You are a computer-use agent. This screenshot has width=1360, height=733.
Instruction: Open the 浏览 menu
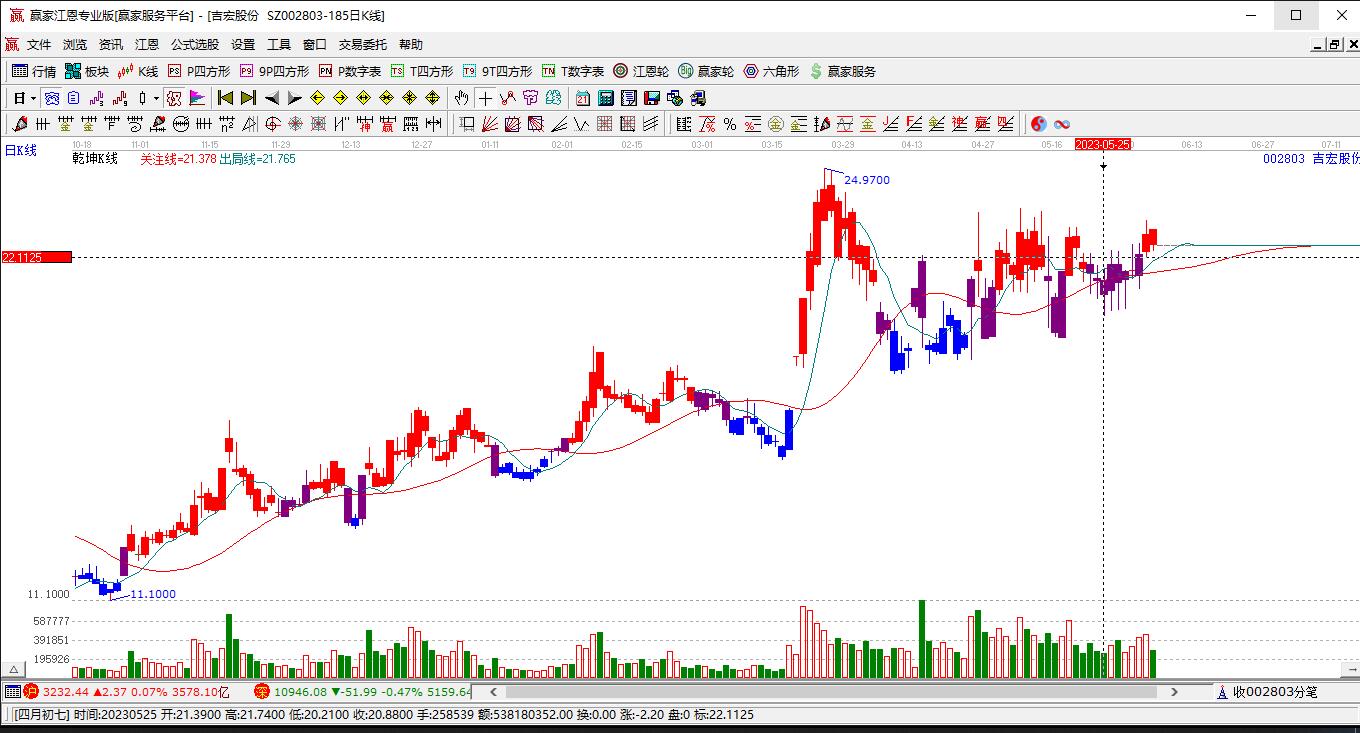(75, 45)
